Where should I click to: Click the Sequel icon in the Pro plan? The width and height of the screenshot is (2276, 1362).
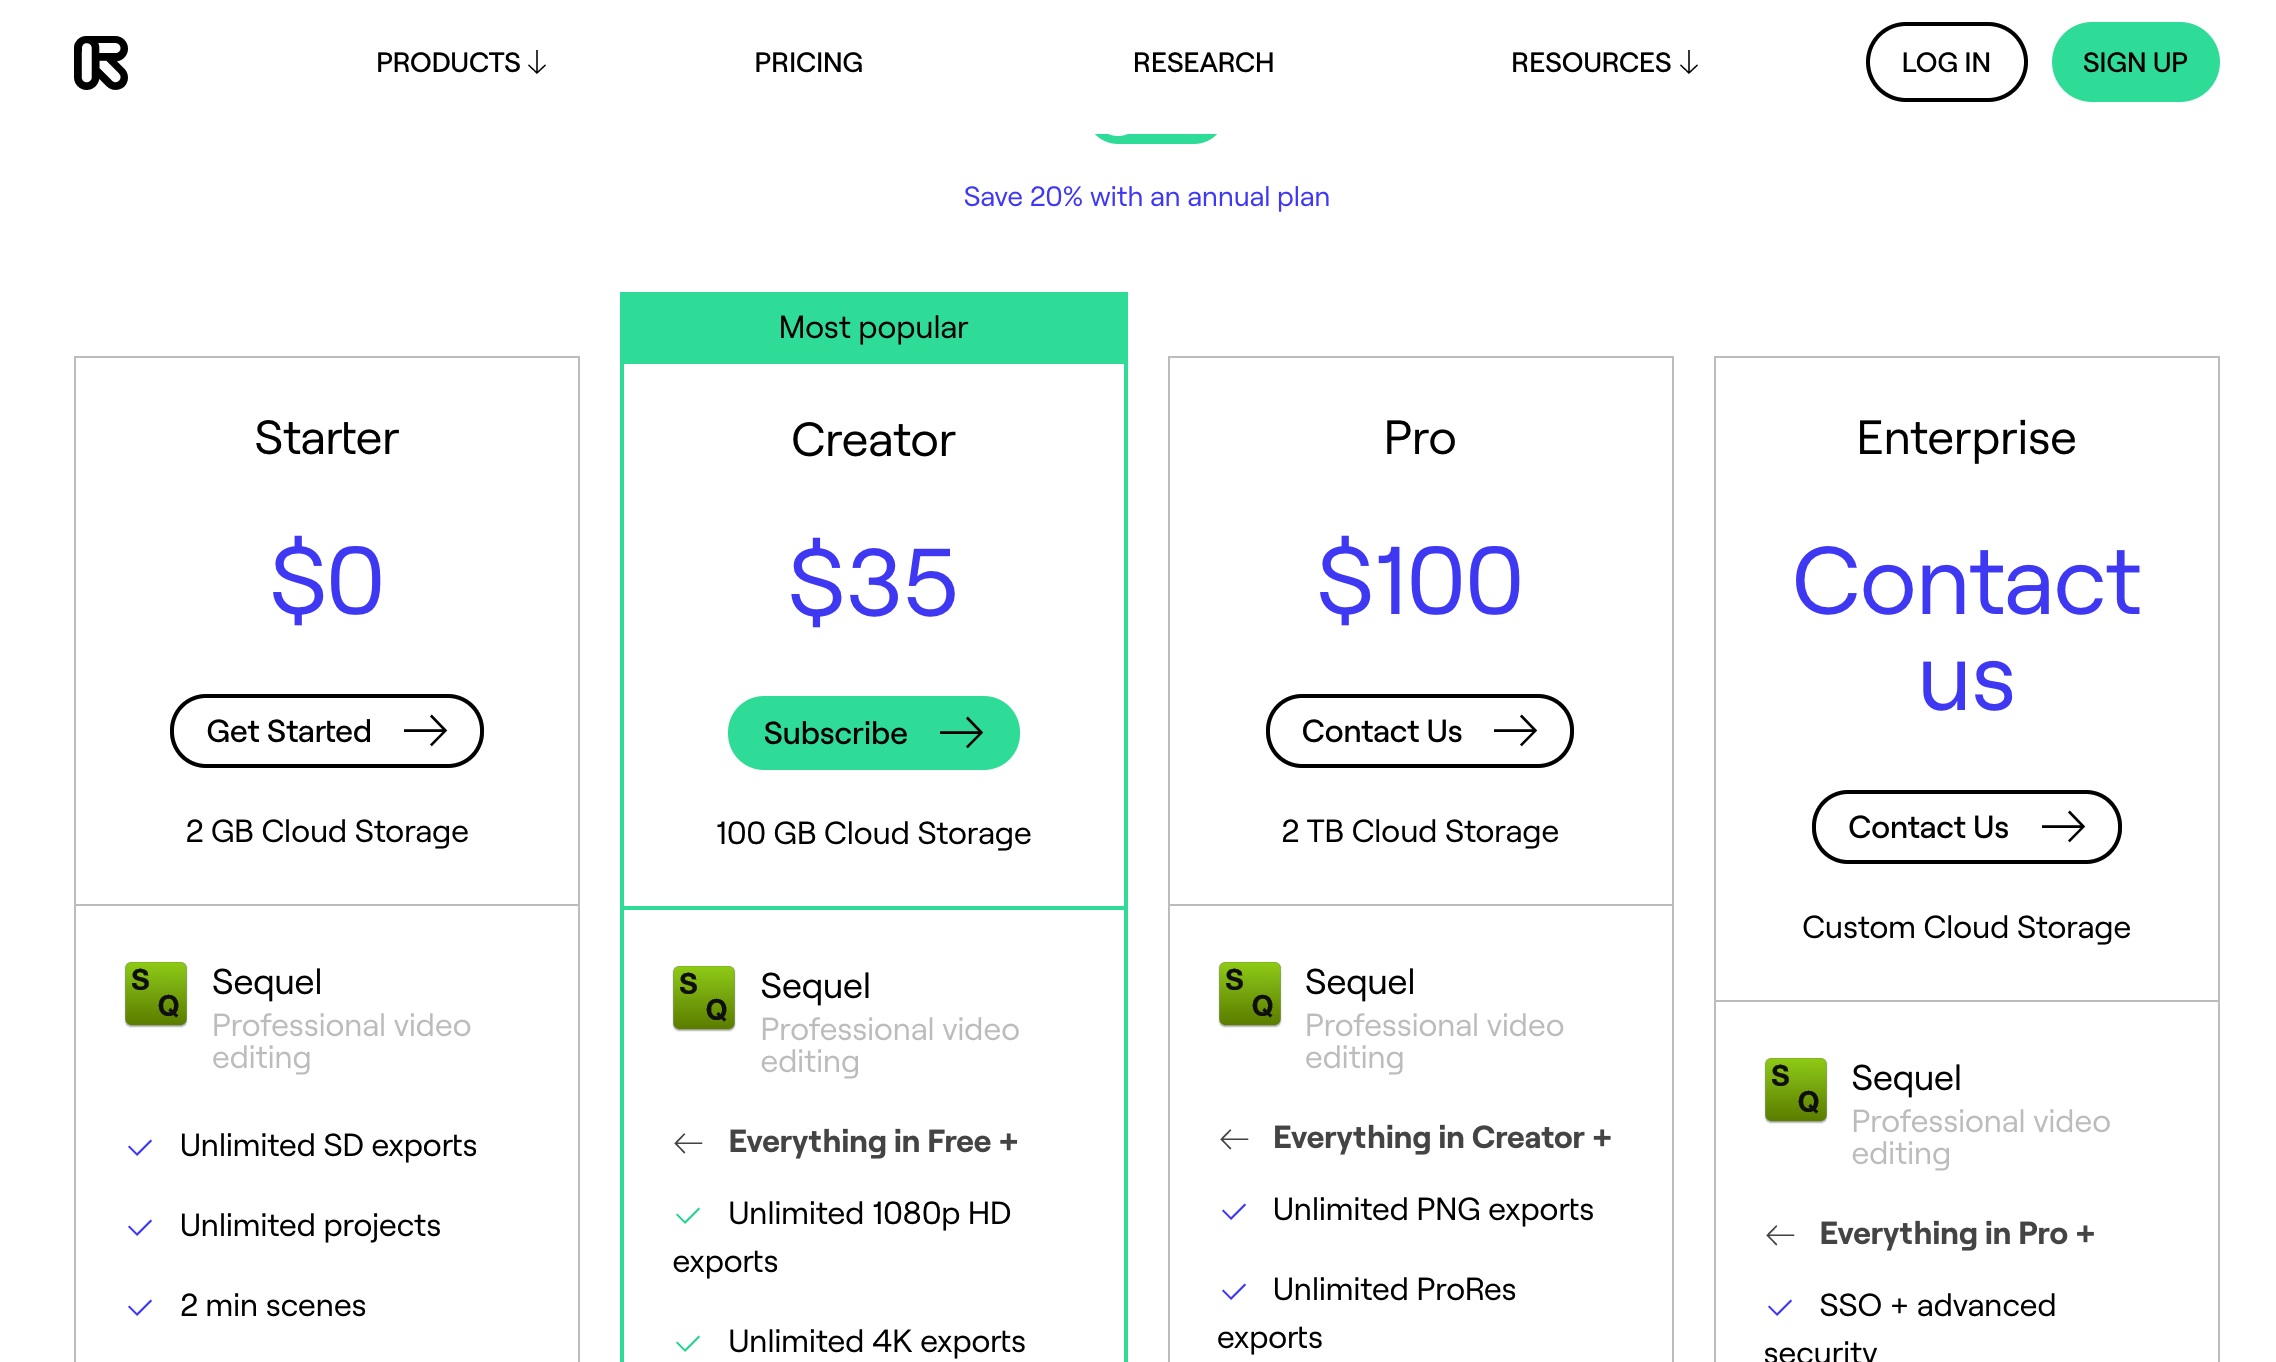click(1250, 994)
